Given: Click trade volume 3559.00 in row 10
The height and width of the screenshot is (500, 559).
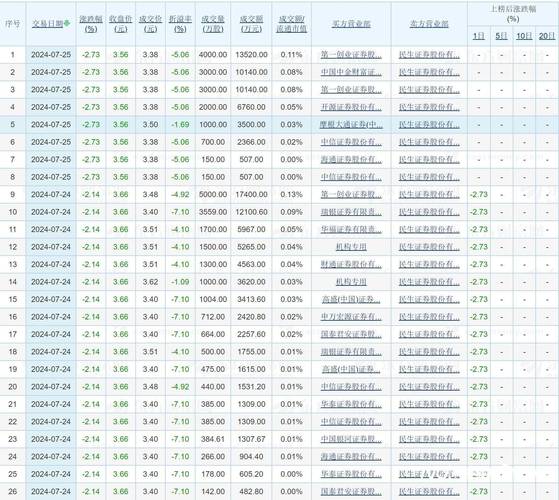Looking at the screenshot, I should point(213,212).
